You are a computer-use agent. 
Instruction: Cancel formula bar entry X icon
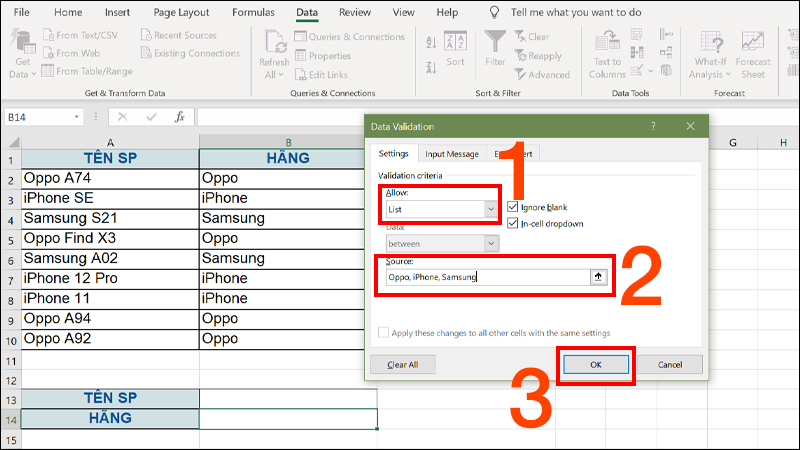point(122,117)
